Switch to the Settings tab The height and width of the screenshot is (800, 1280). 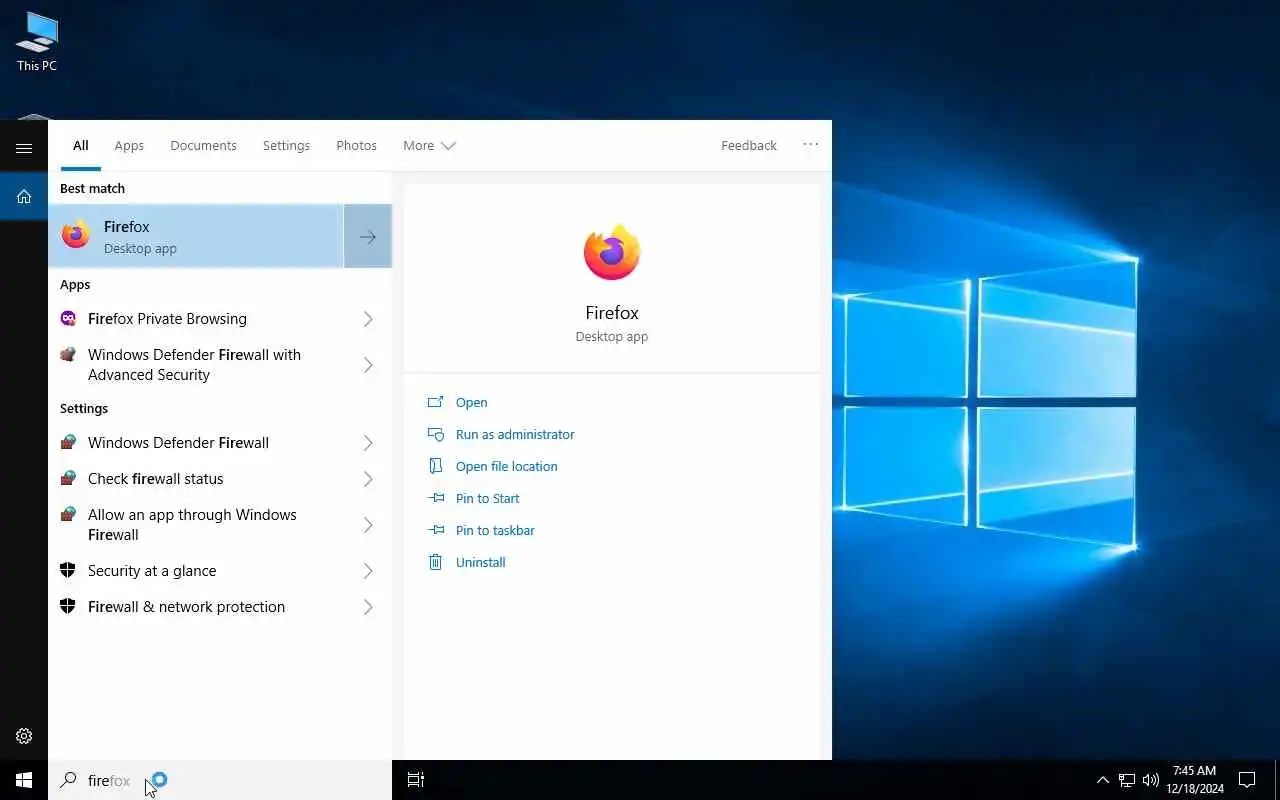pos(286,146)
